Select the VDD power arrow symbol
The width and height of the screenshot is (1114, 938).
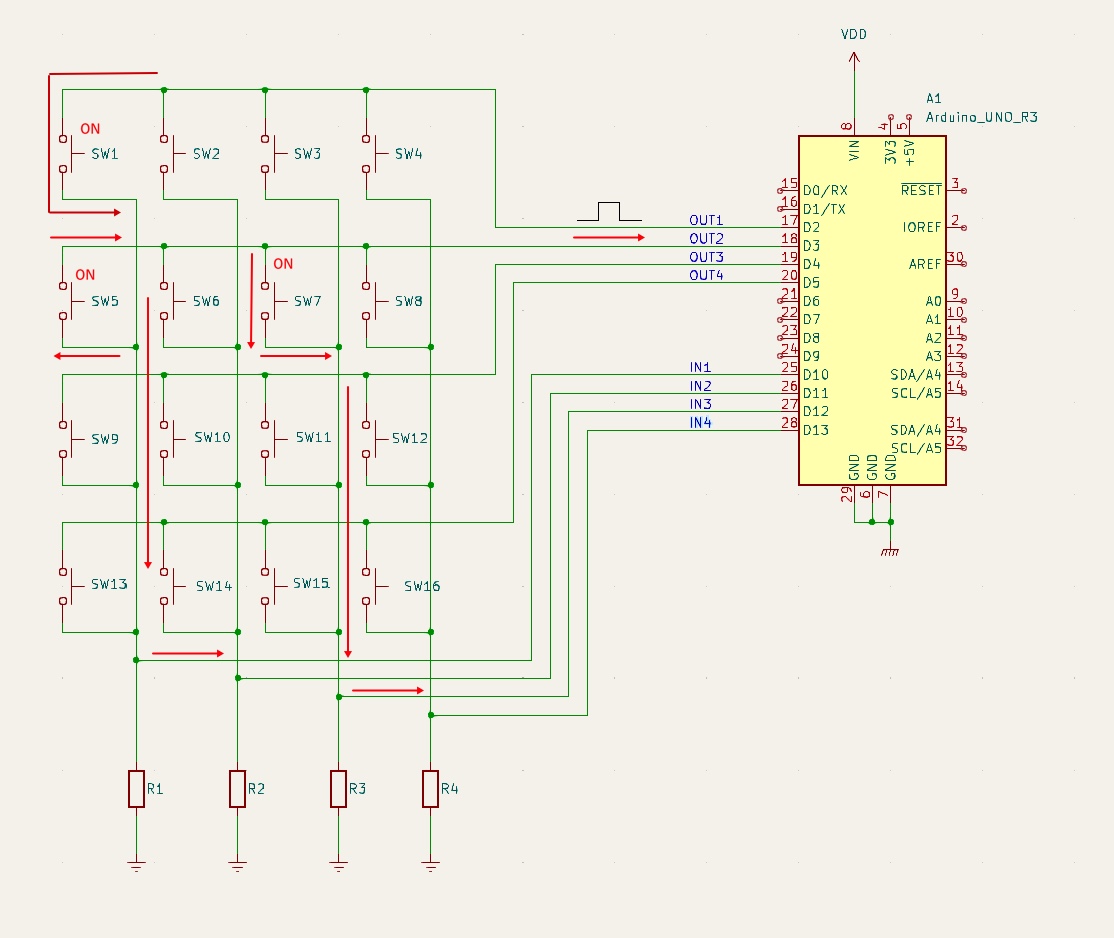pos(854,60)
